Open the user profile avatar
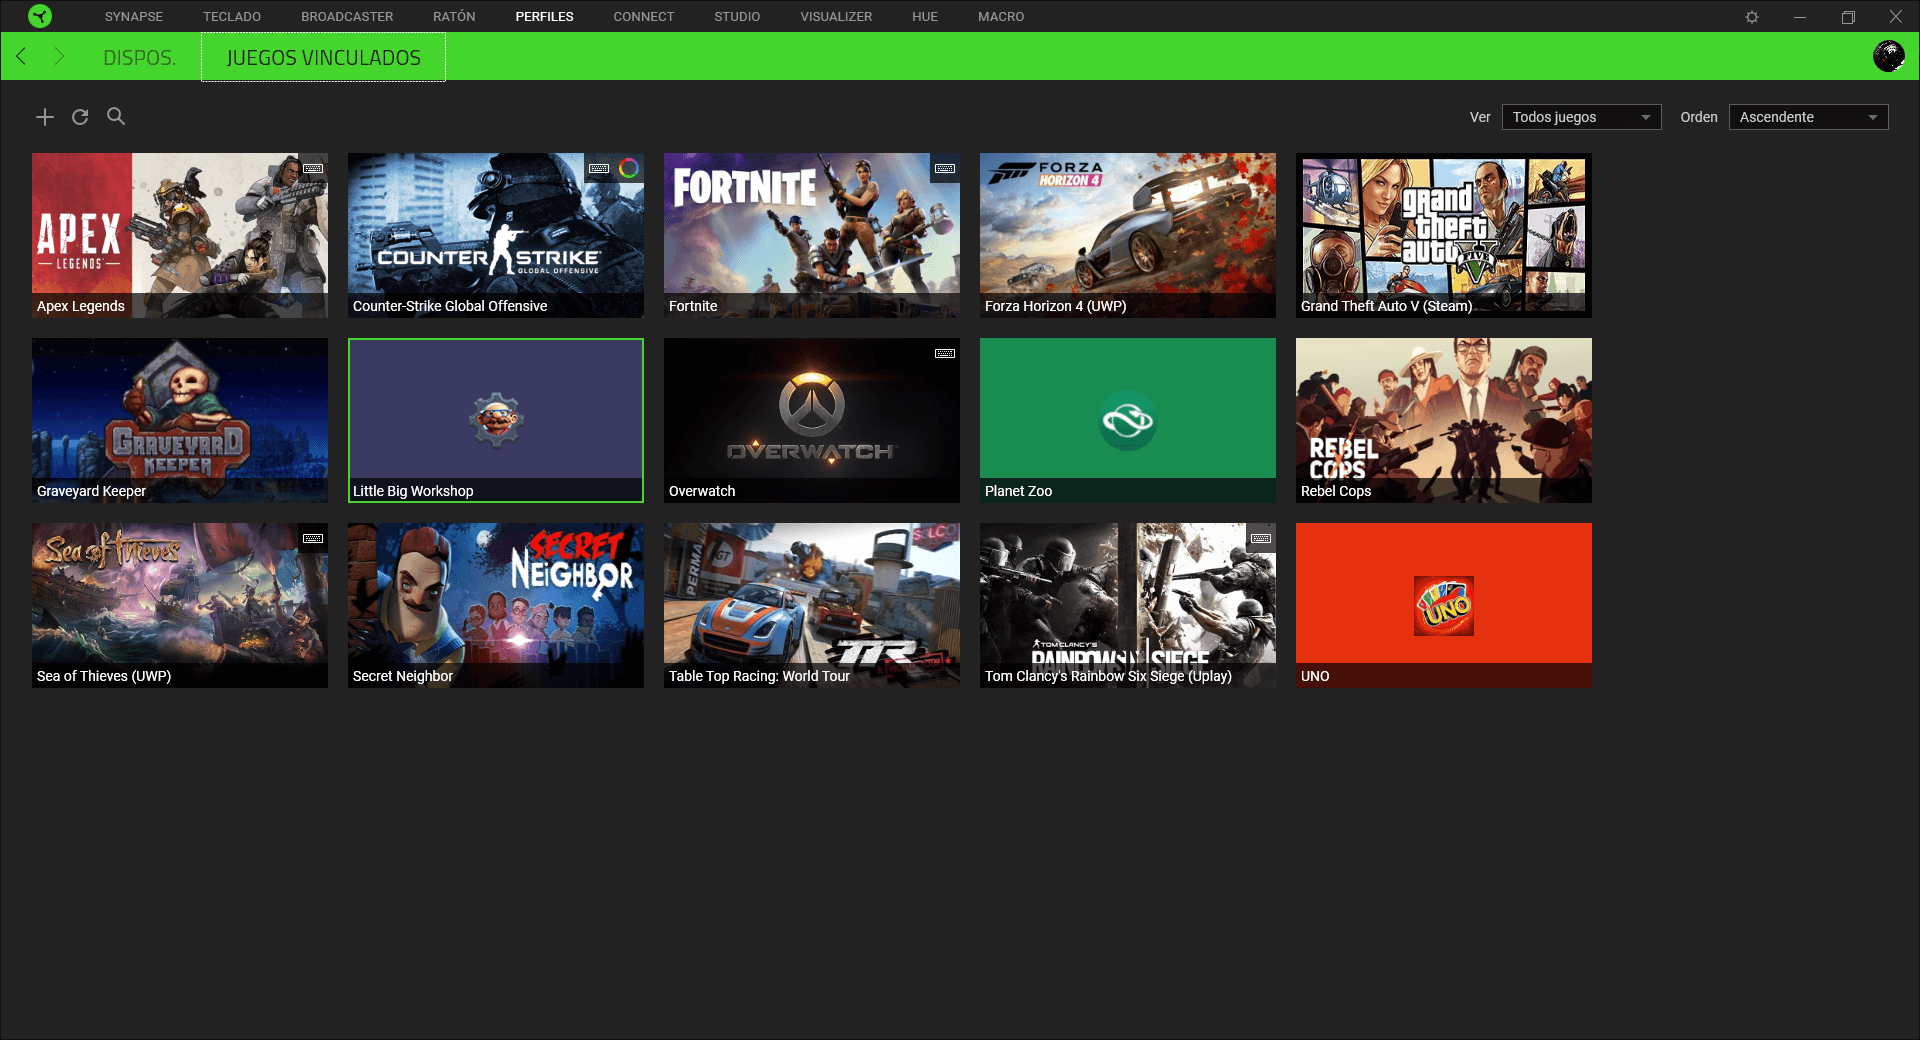Image resolution: width=1920 pixels, height=1040 pixels. [1889, 56]
